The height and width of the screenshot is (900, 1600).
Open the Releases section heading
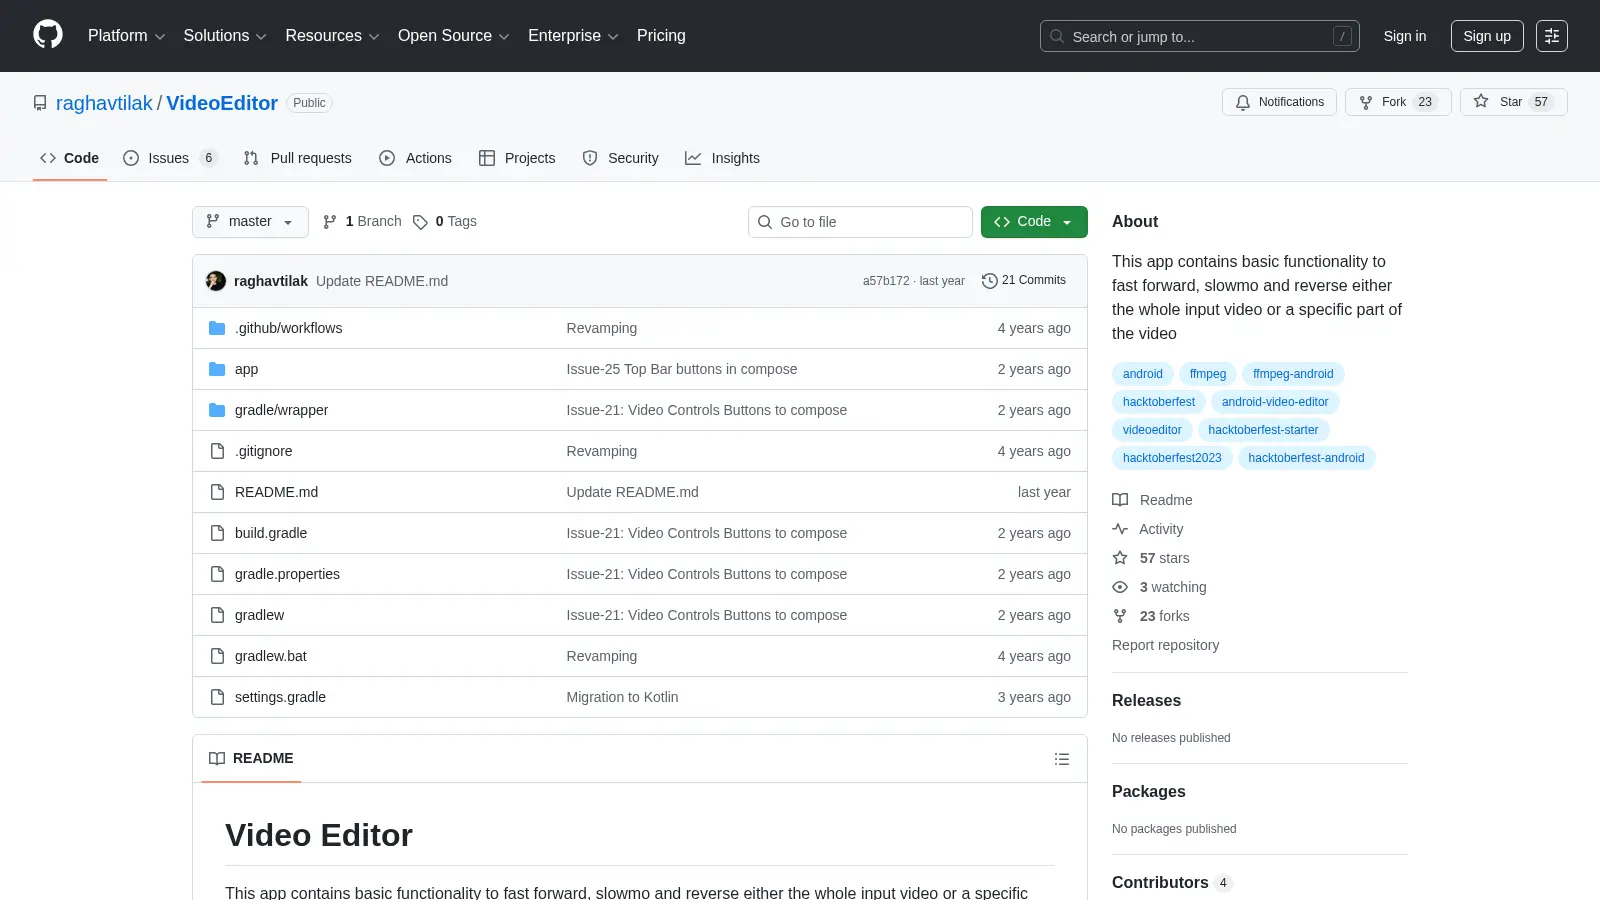point(1146,700)
